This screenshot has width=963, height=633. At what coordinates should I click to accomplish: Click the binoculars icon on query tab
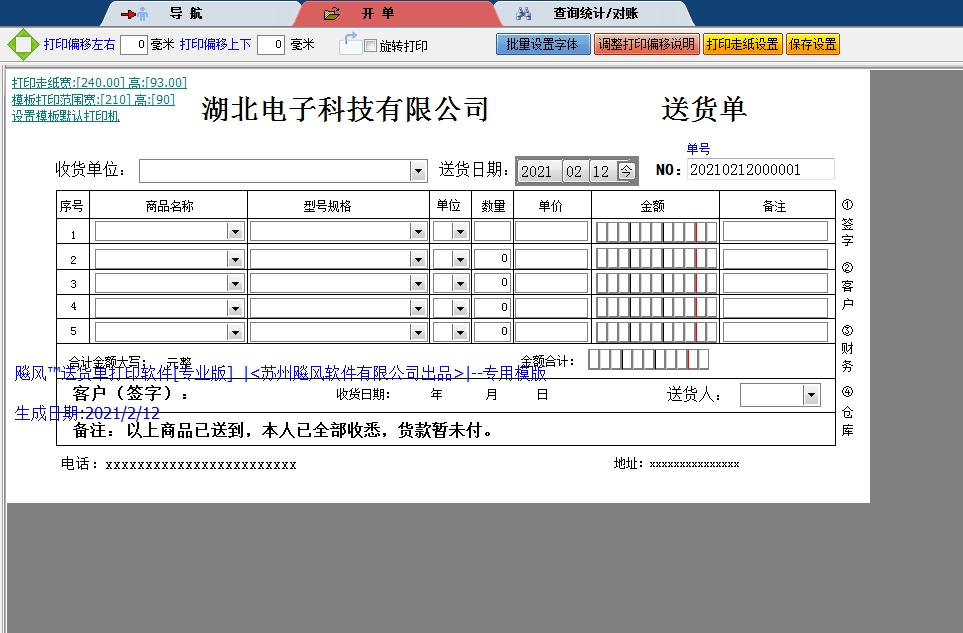tap(523, 14)
